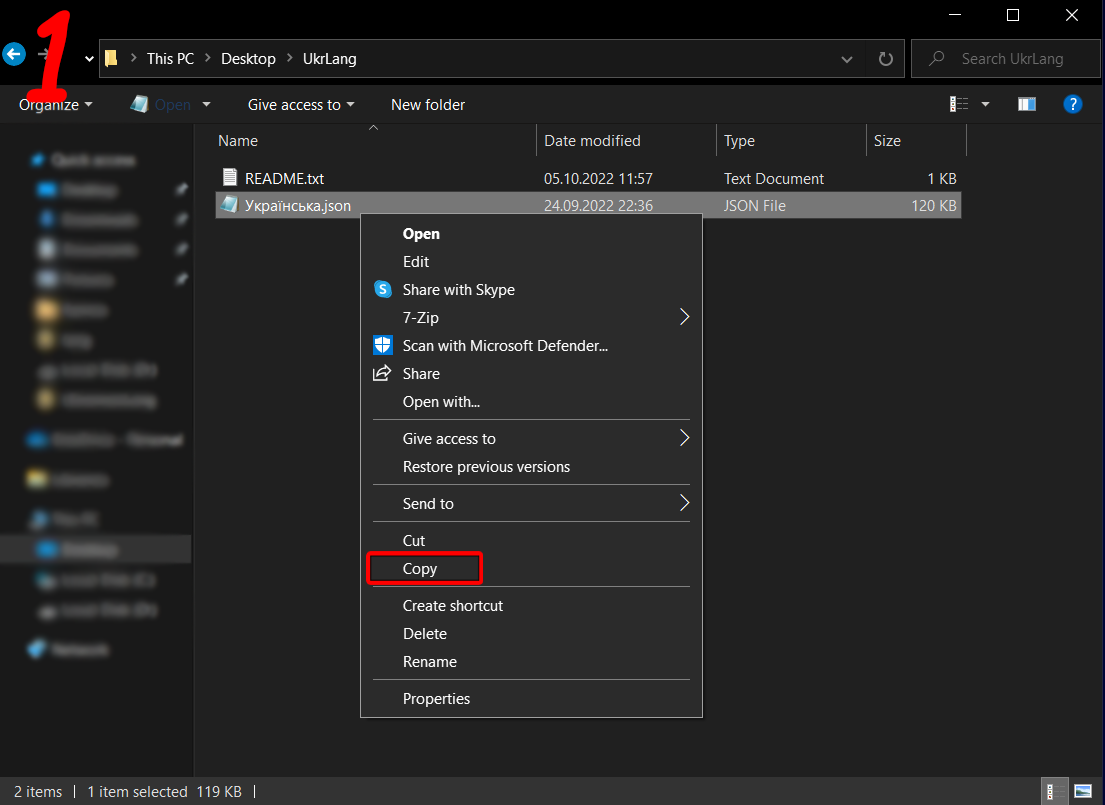The image size is (1105, 805).
Task: Click the New folder button
Action: [428, 105]
